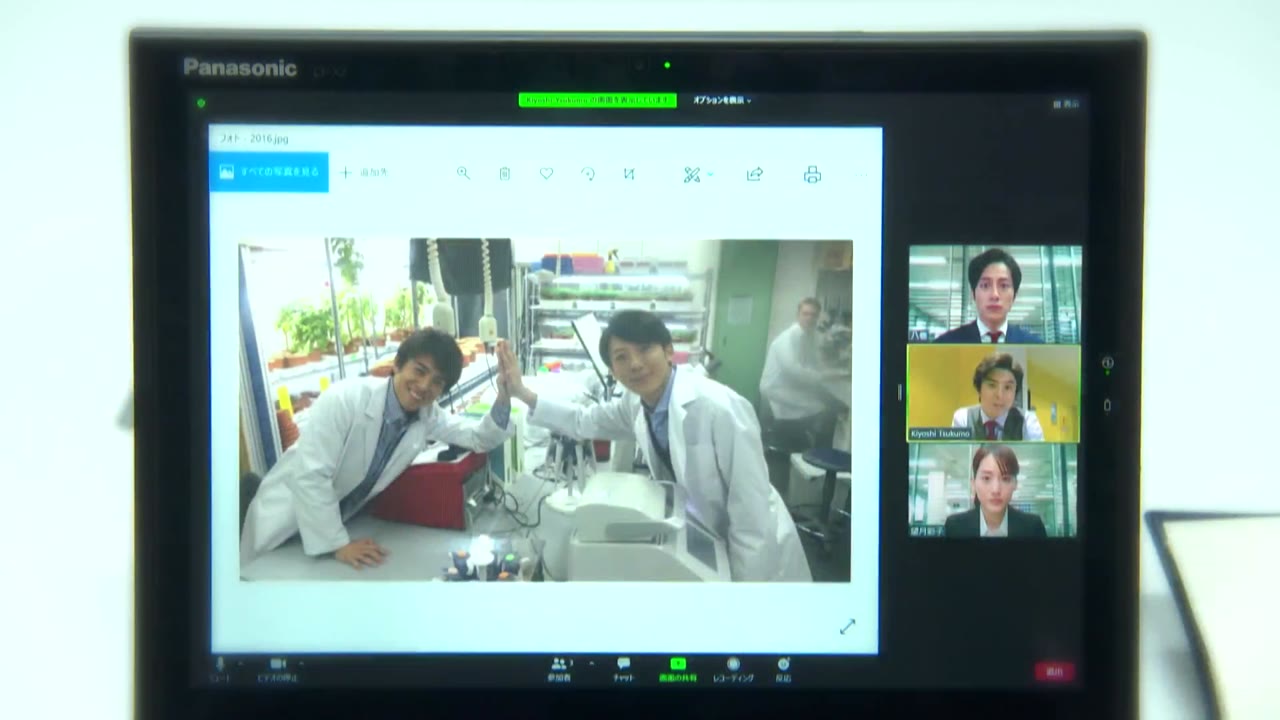The image size is (1280, 720).
Task: Click the blue See all photos button
Action: tap(269, 172)
